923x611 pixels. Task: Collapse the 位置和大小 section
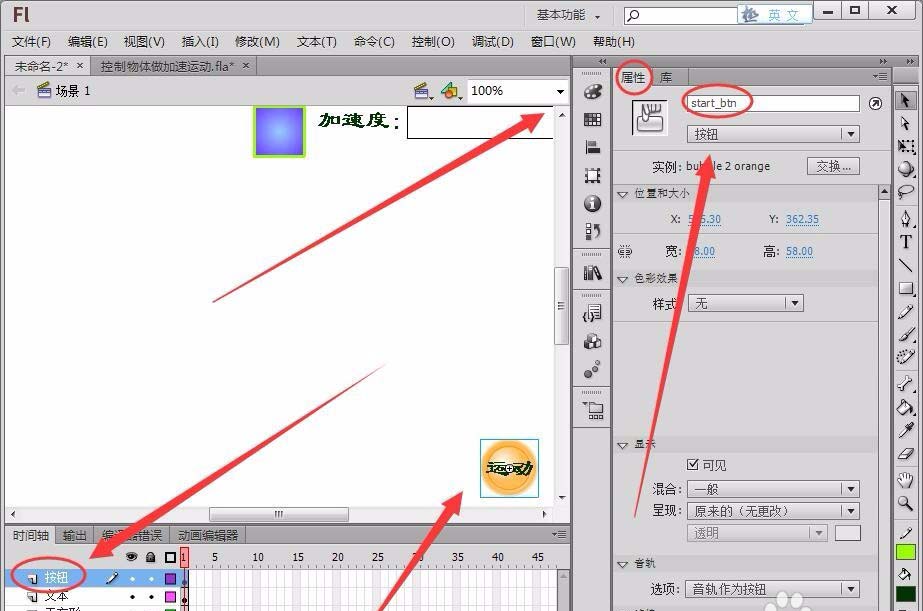coord(622,194)
